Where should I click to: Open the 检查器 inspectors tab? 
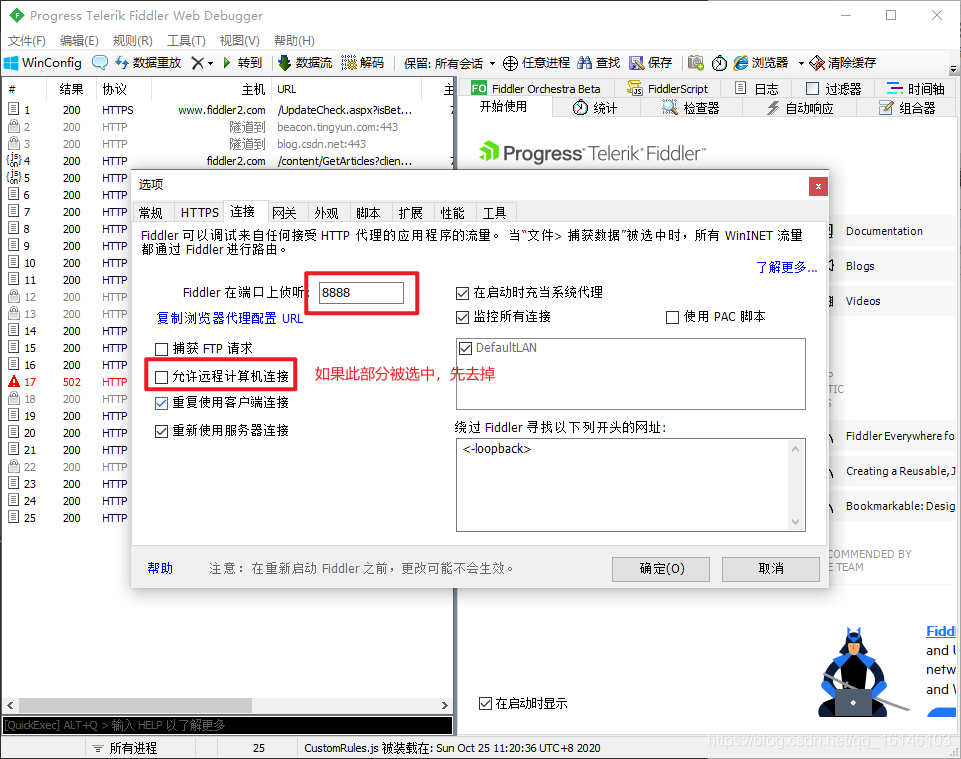click(x=691, y=108)
